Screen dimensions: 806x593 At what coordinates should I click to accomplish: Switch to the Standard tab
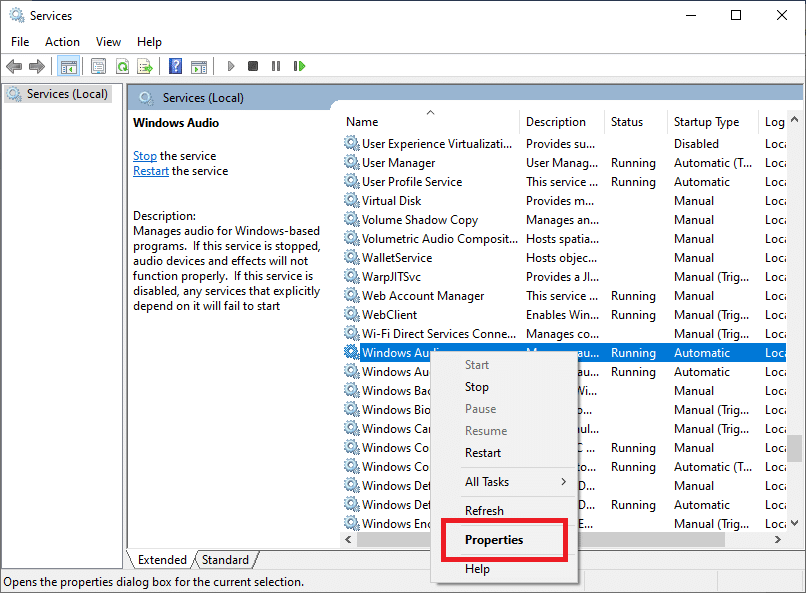[x=225, y=559]
